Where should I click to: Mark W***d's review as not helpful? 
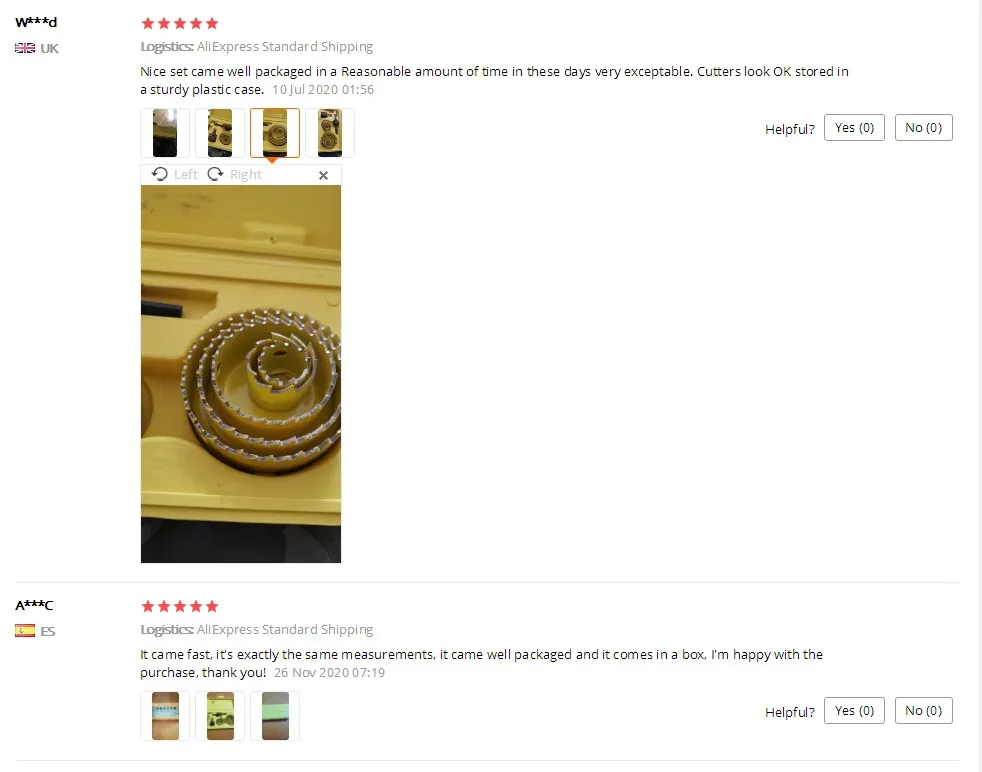[924, 128]
